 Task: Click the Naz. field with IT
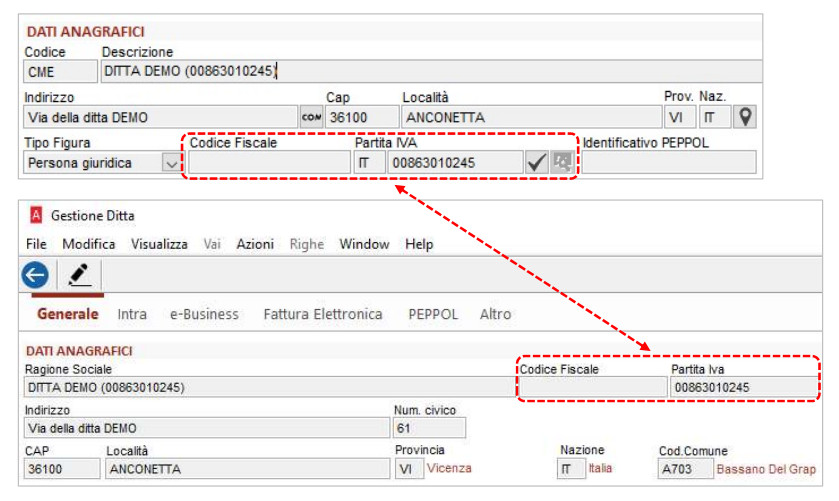pos(715,117)
